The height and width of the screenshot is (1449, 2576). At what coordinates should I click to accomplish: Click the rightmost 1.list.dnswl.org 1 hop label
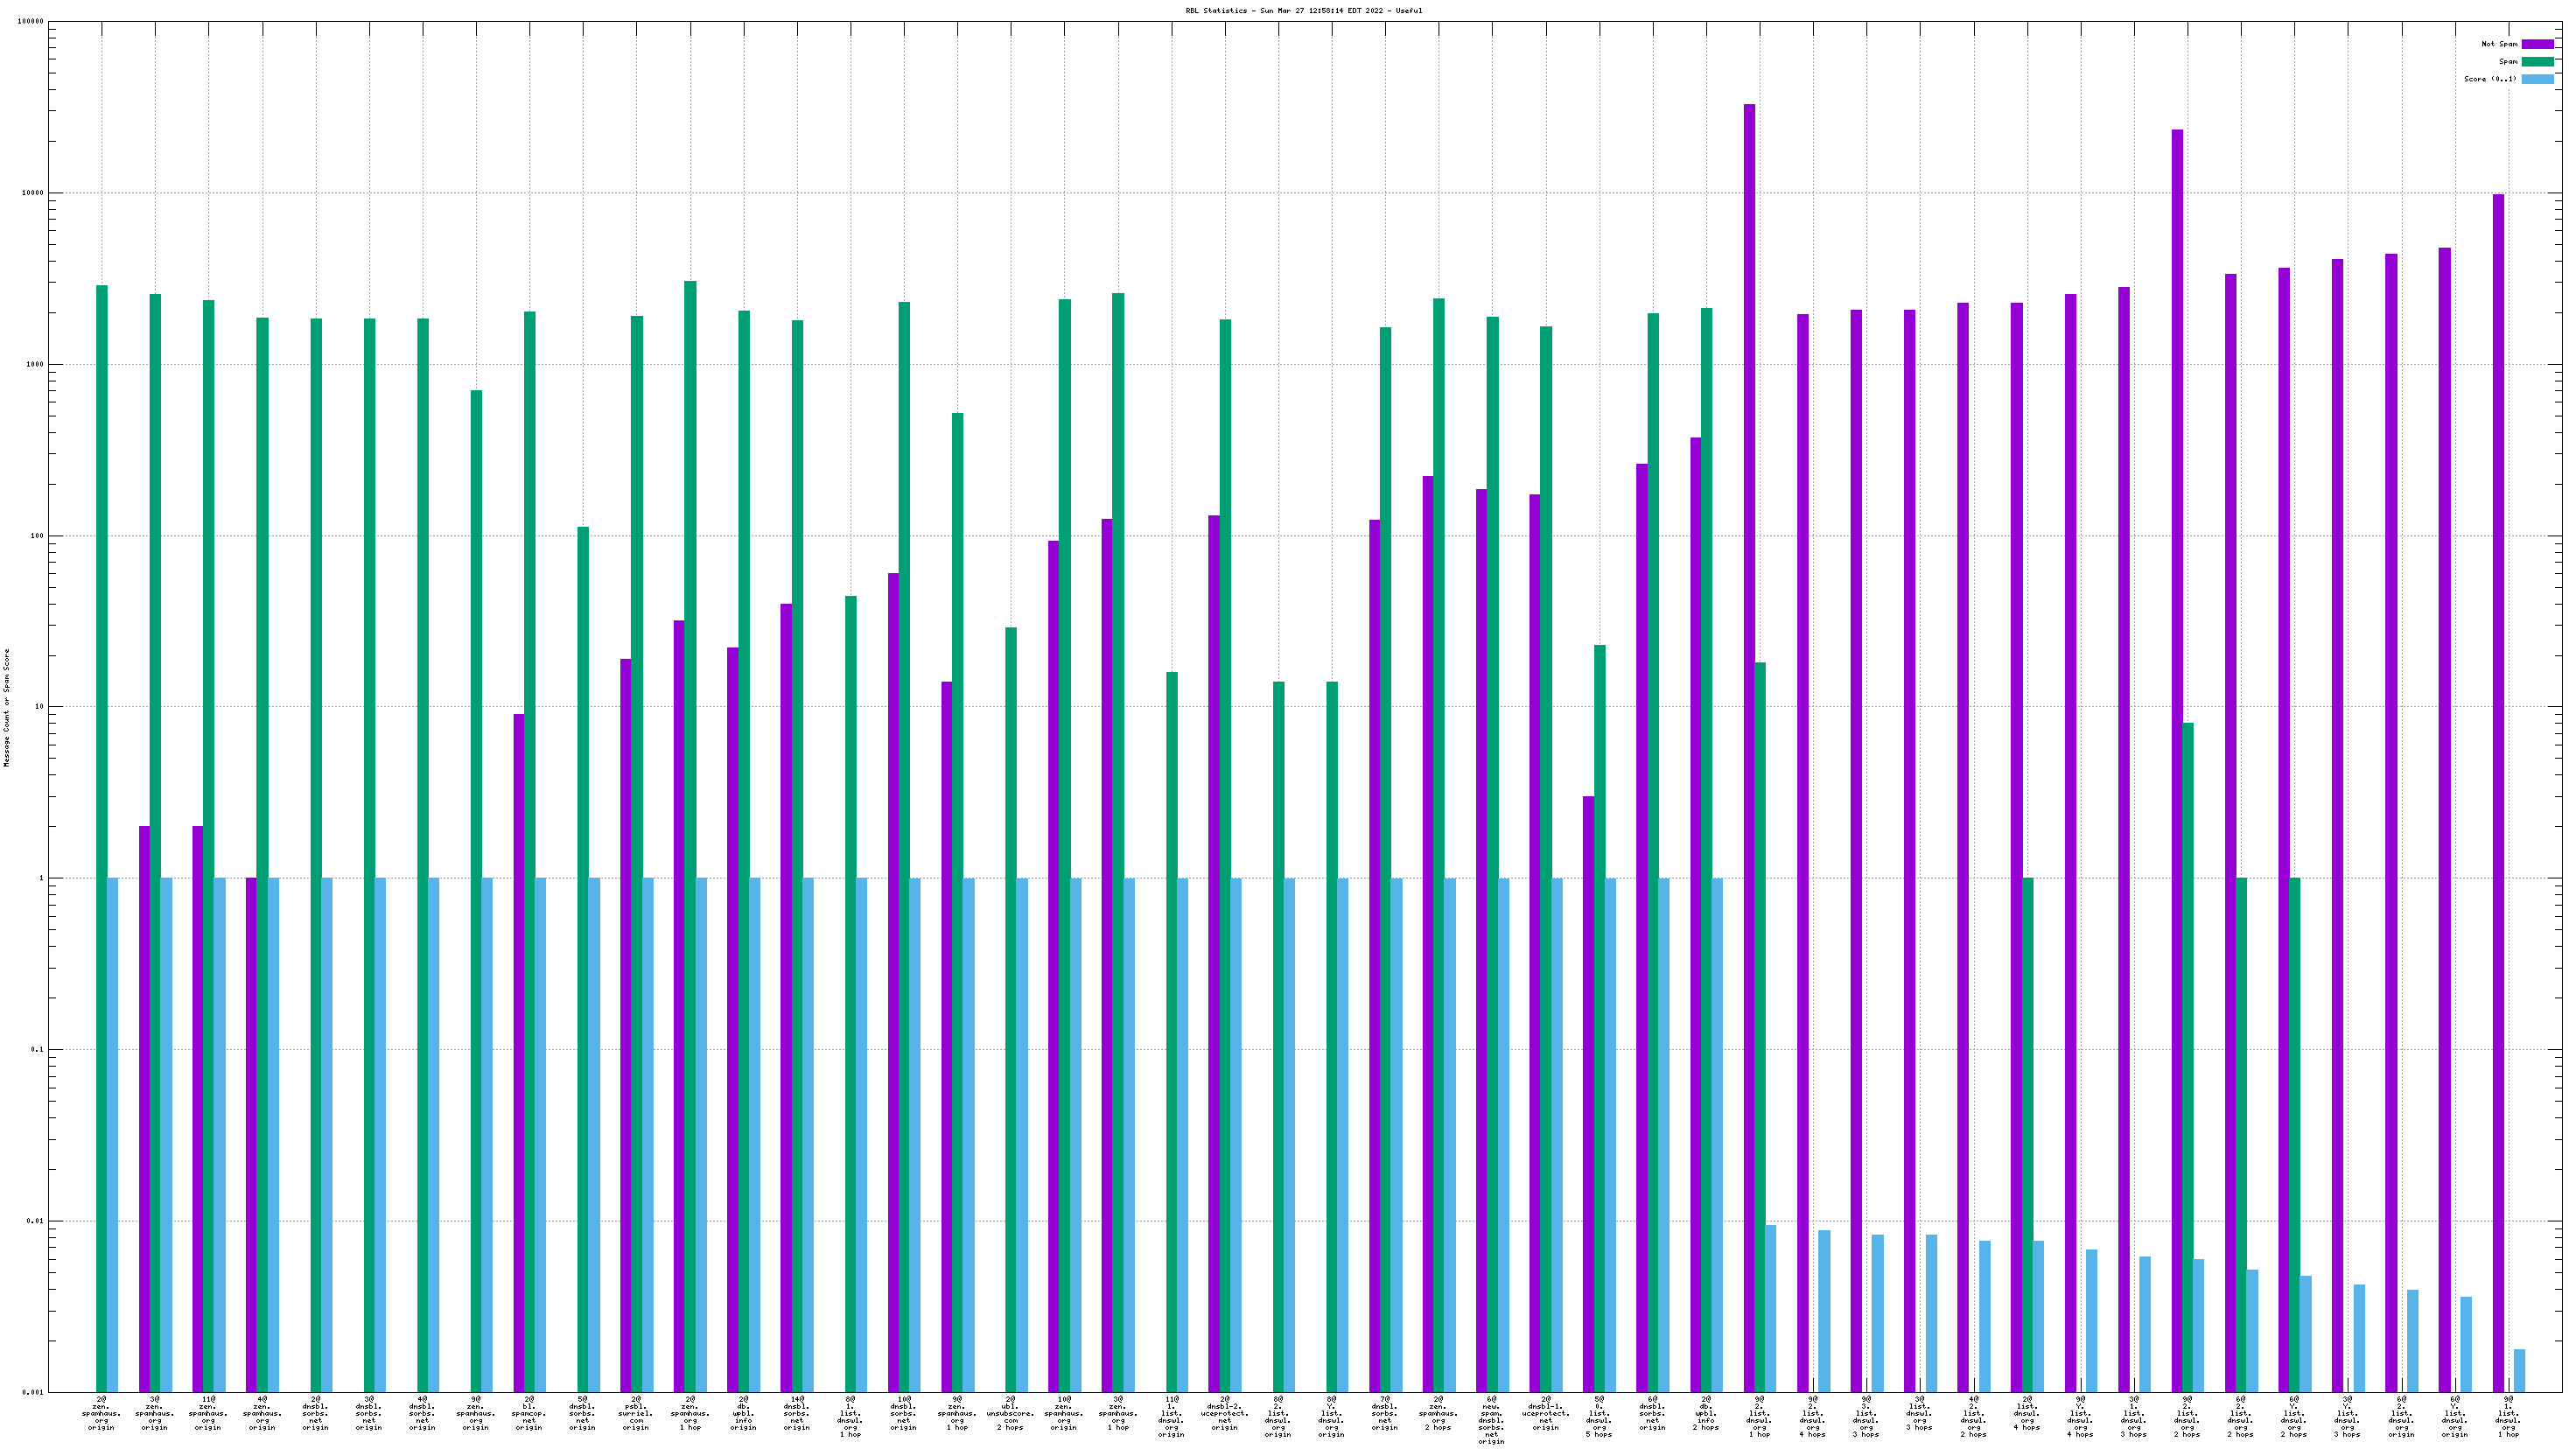pyautogui.click(x=2508, y=1416)
